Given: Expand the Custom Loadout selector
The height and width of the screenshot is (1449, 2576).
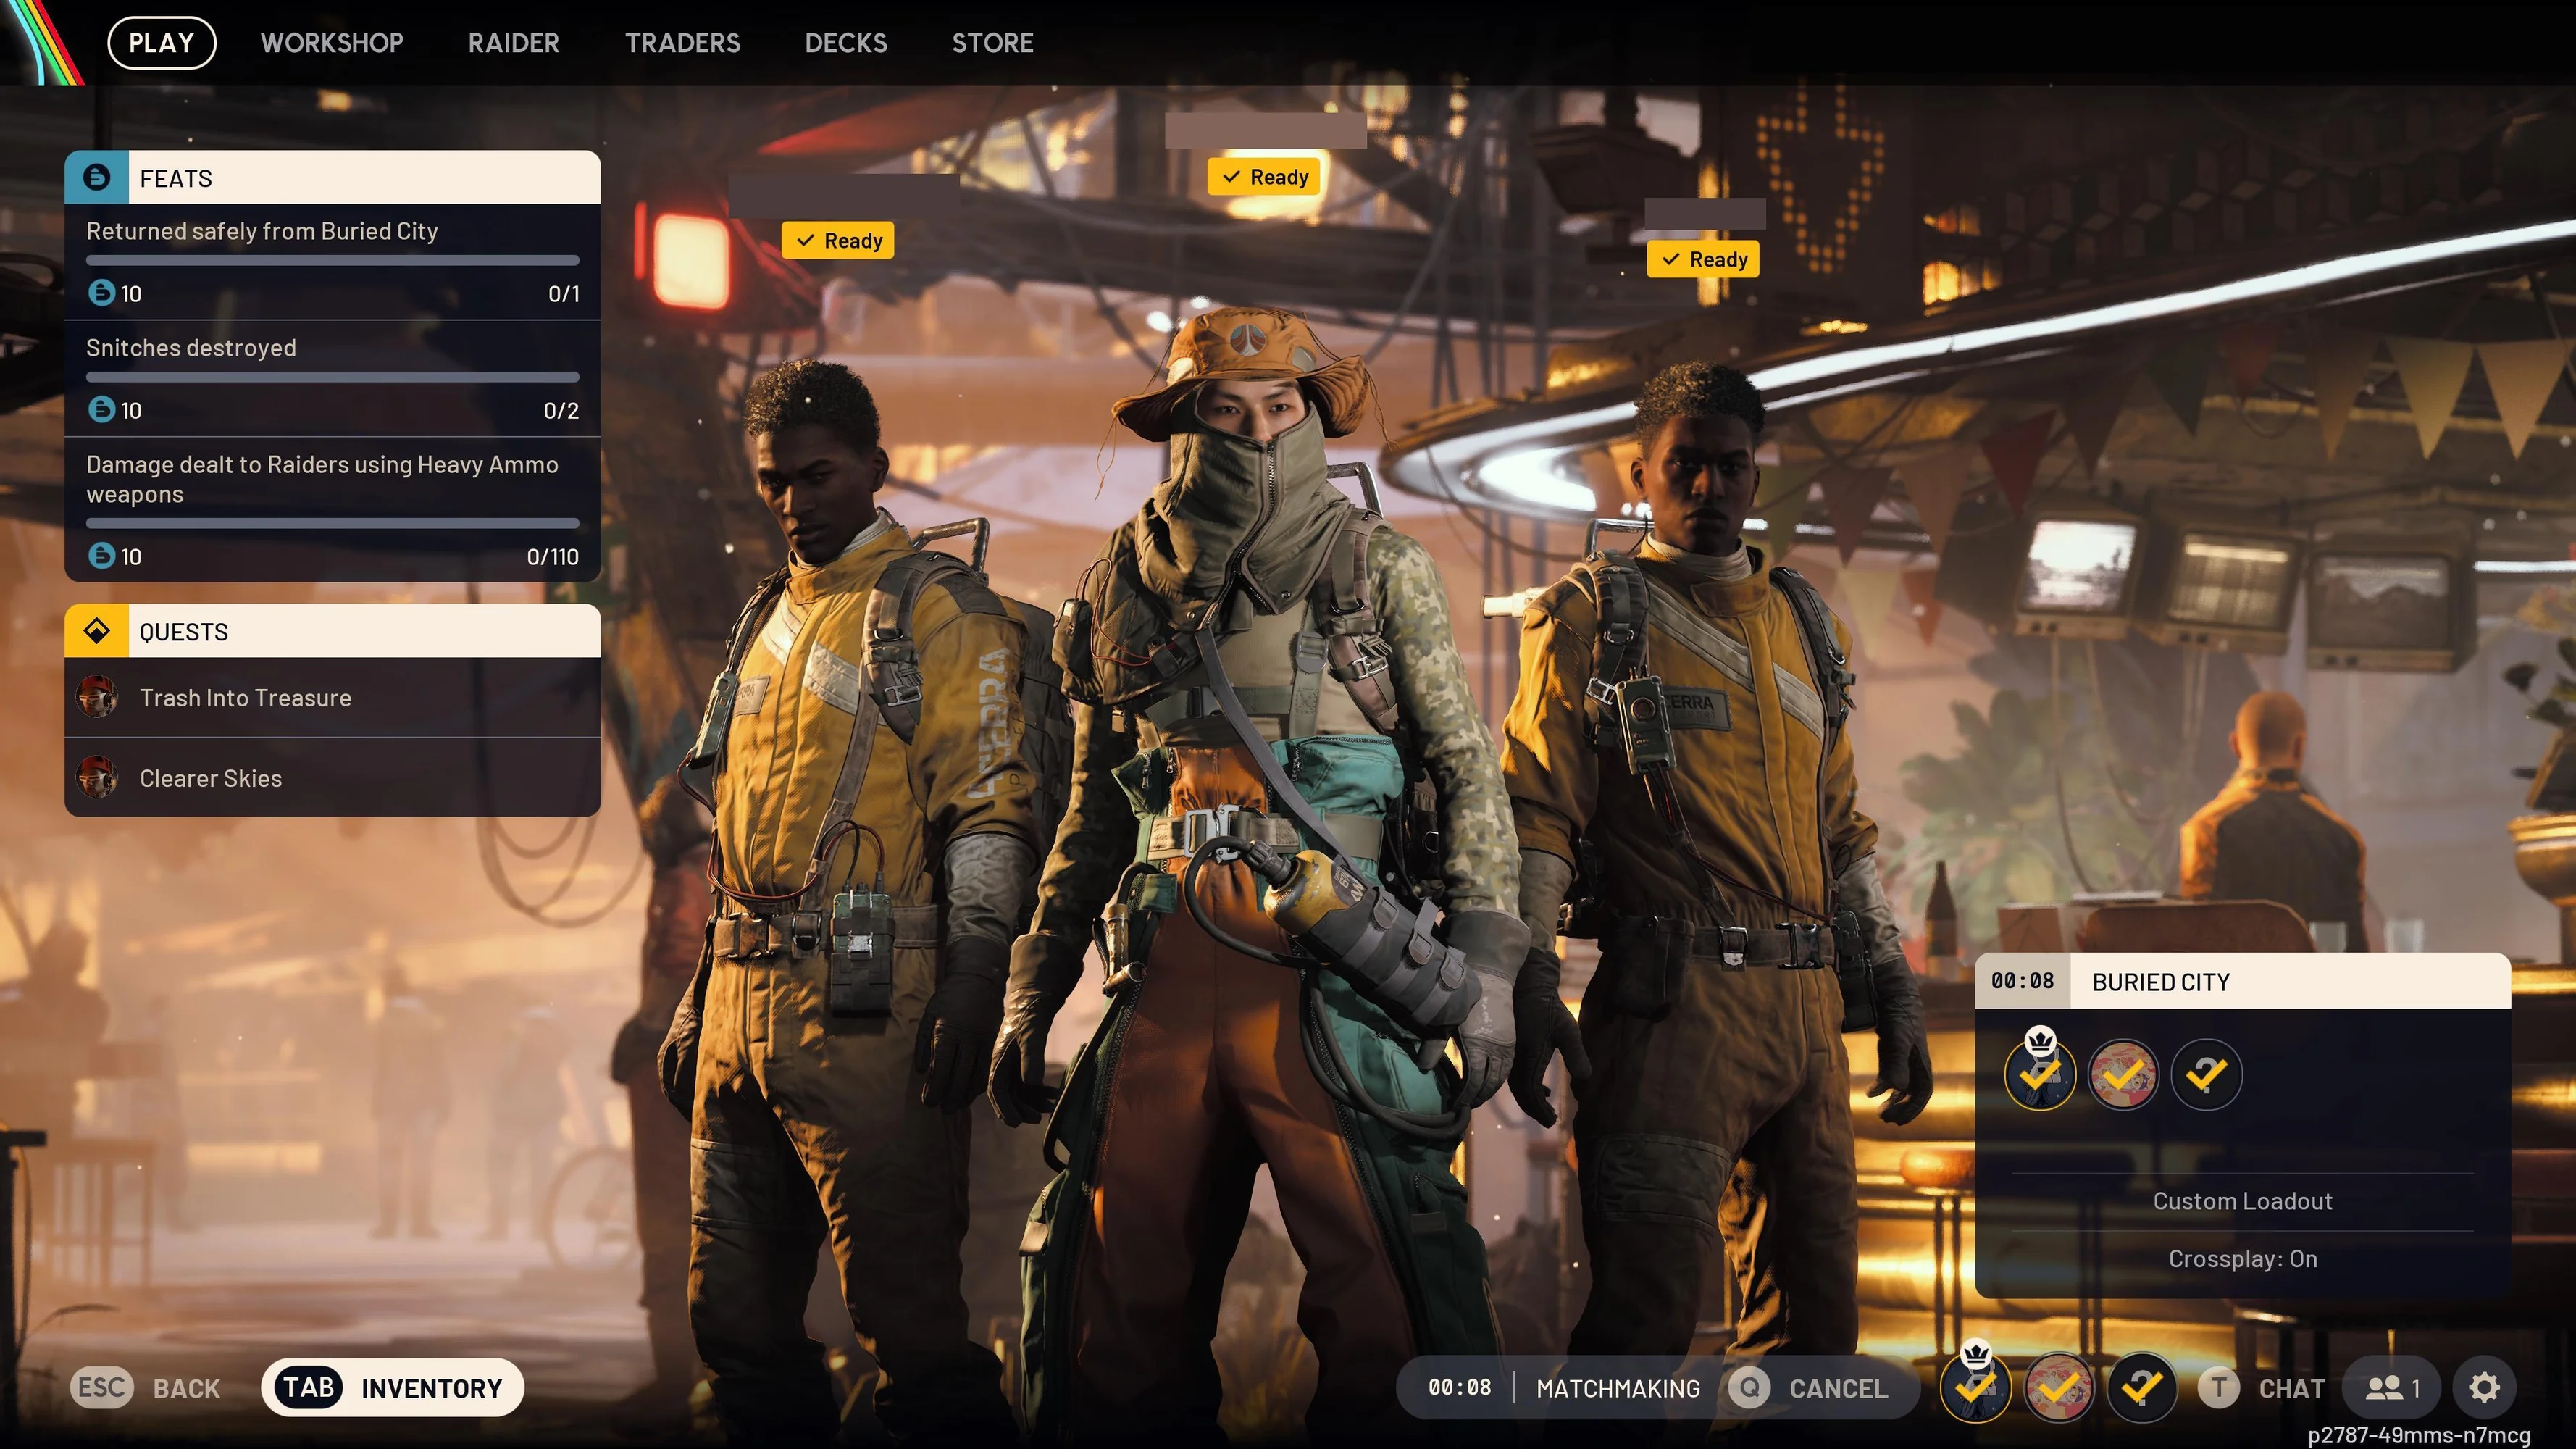Looking at the screenshot, I should tap(2243, 1200).
